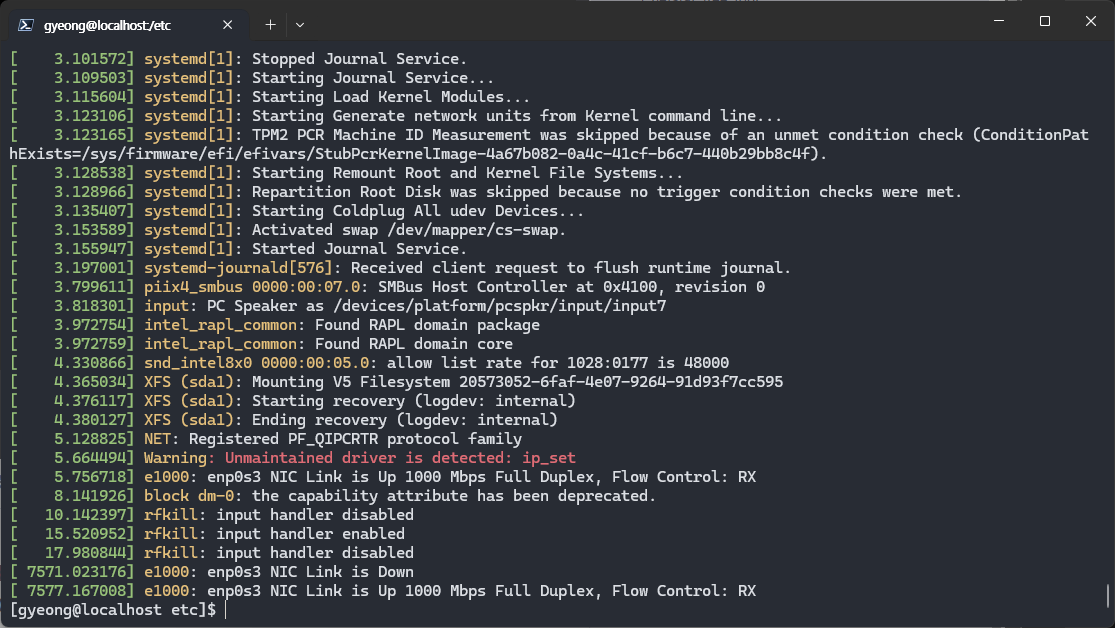Image resolution: width=1115 pixels, height=628 pixels.
Task: Click the 'Stopped Journal Service' log line
Action: [x=358, y=59]
